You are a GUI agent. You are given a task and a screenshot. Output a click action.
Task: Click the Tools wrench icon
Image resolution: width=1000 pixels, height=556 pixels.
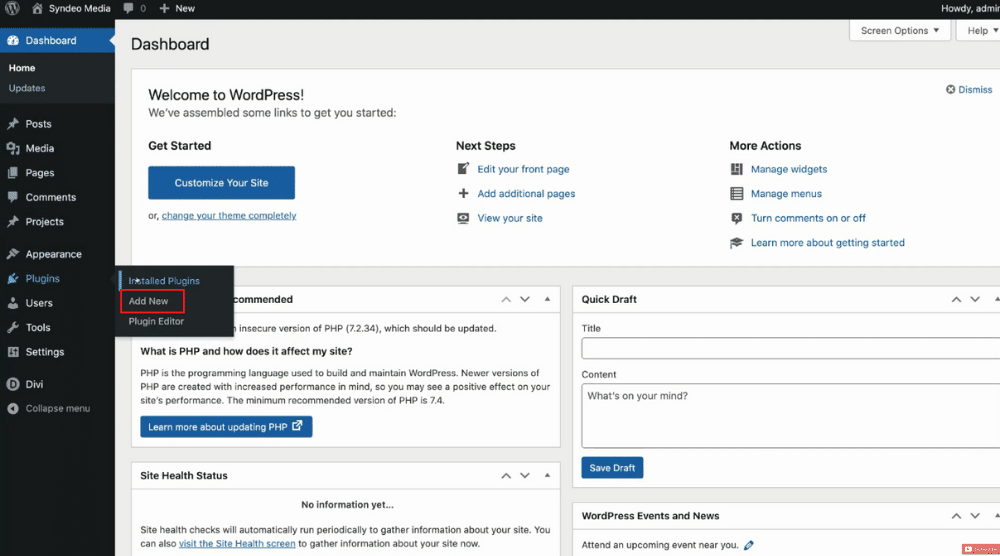13,327
